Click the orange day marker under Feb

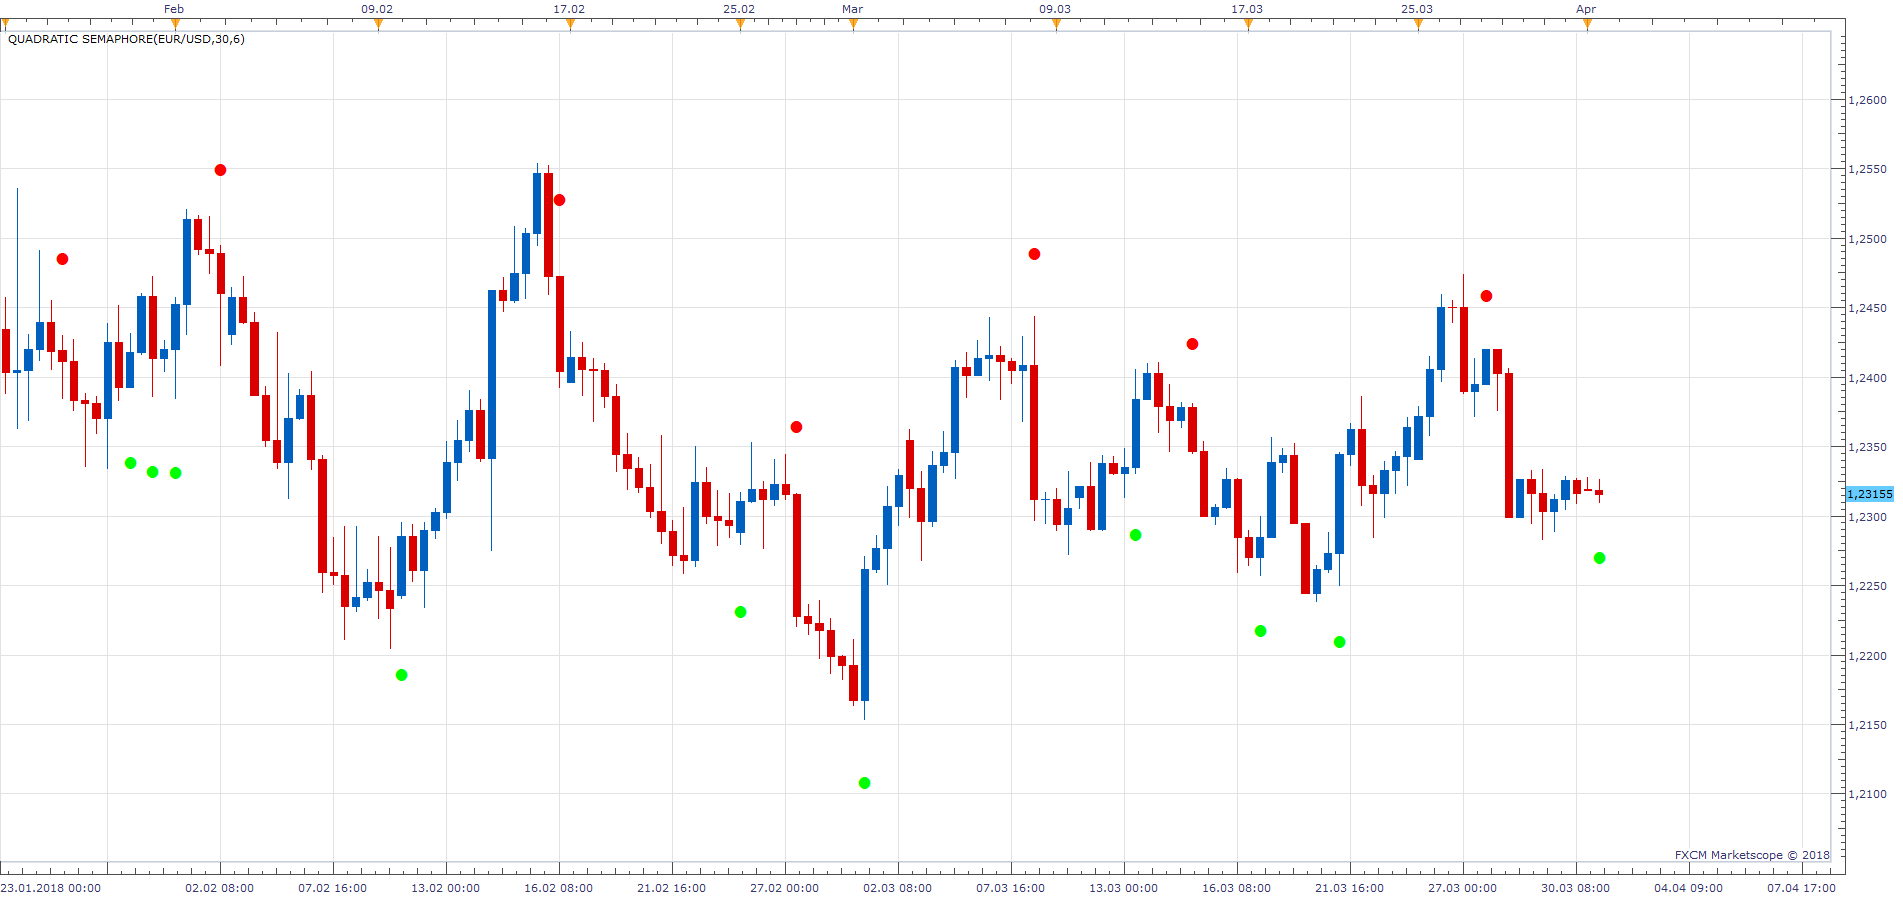(x=175, y=25)
